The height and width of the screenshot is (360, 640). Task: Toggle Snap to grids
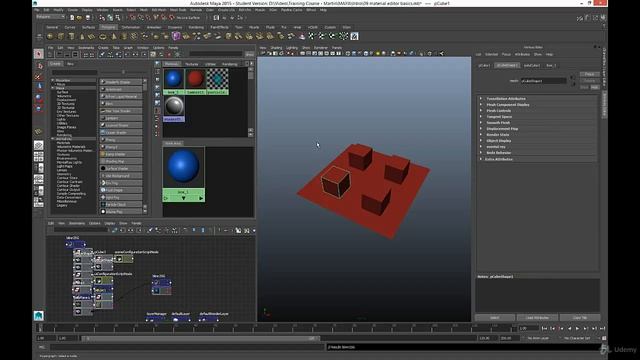(x=133, y=18)
